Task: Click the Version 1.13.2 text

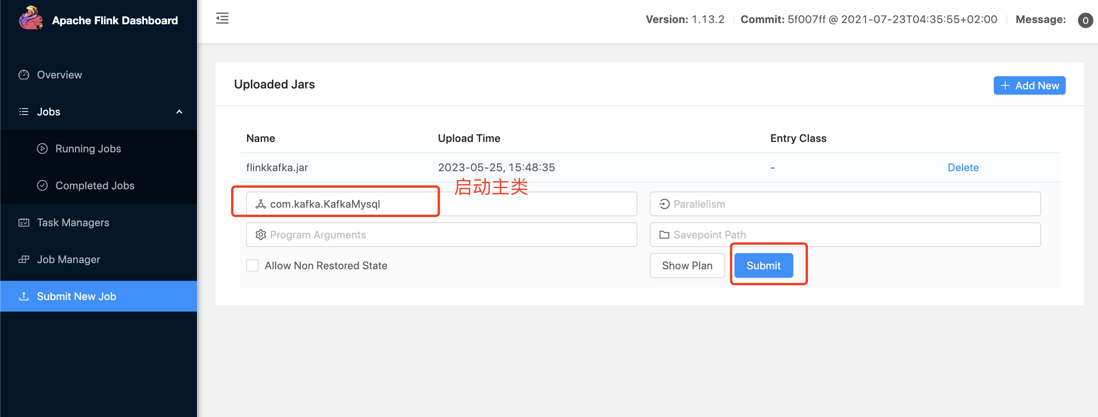Action: click(x=685, y=20)
